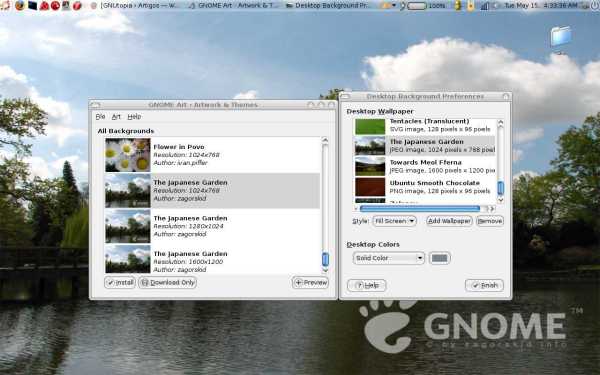This screenshot has width=600, height=375.
Task: Launch Firefox from the top panel
Action: click(x=19, y=5)
